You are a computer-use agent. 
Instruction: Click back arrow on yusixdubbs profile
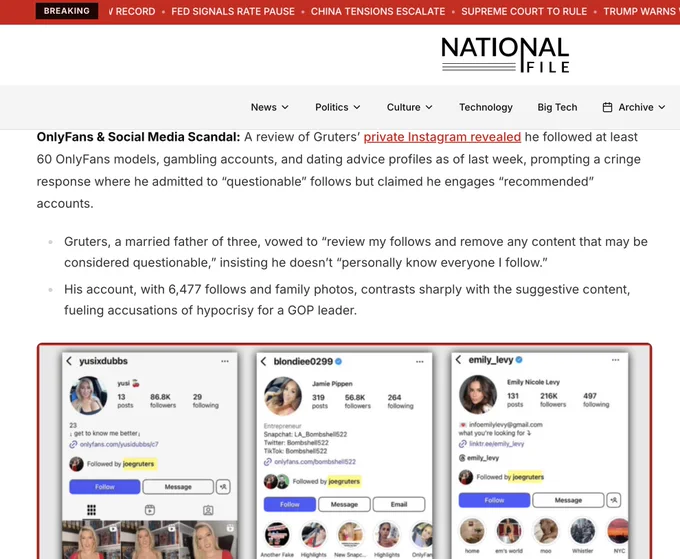pyautogui.click(x=69, y=361)
